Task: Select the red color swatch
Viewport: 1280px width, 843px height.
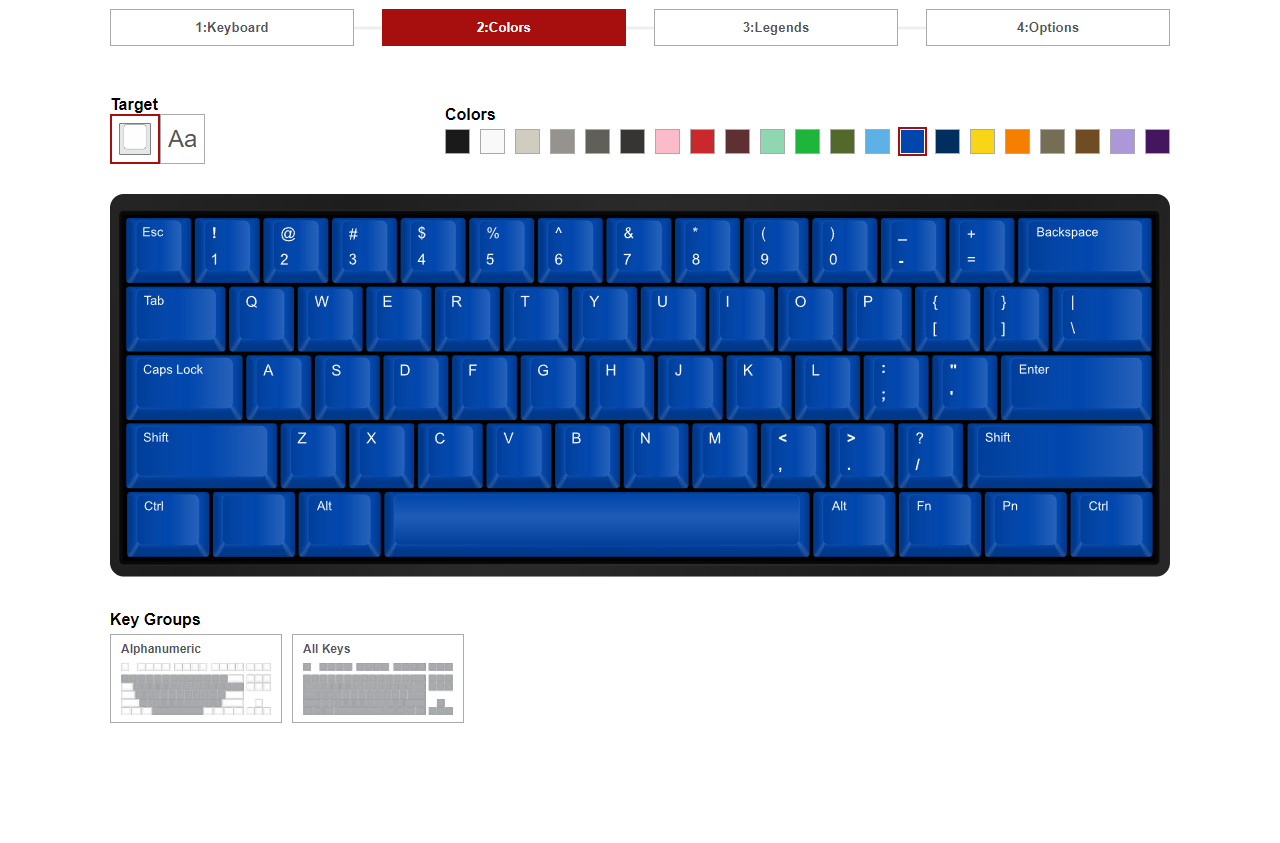Action: (x=702, y=142)
